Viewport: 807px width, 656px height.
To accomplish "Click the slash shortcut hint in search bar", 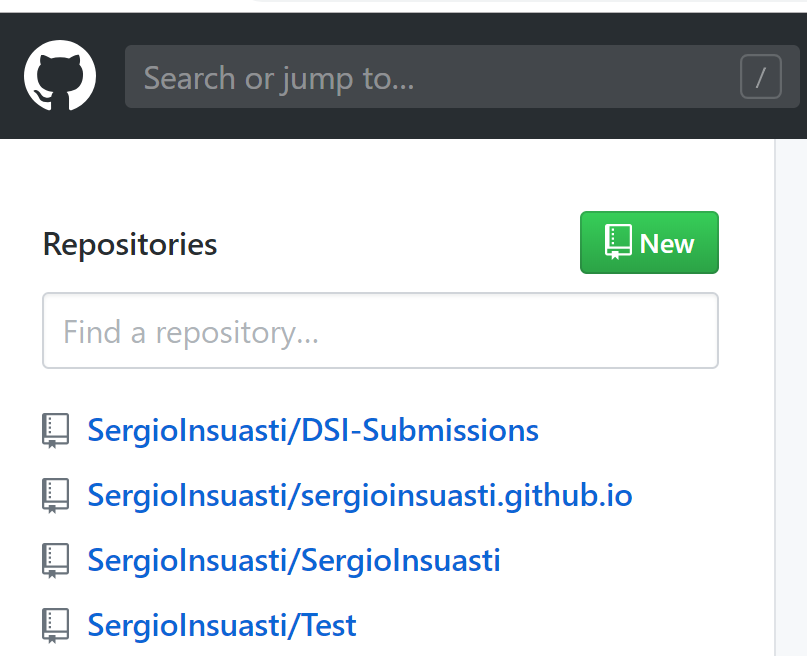I will [x=761, y=77].
